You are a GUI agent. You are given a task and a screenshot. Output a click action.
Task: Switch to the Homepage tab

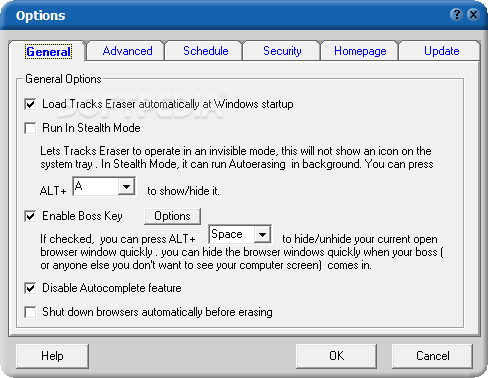pos(360,51)
